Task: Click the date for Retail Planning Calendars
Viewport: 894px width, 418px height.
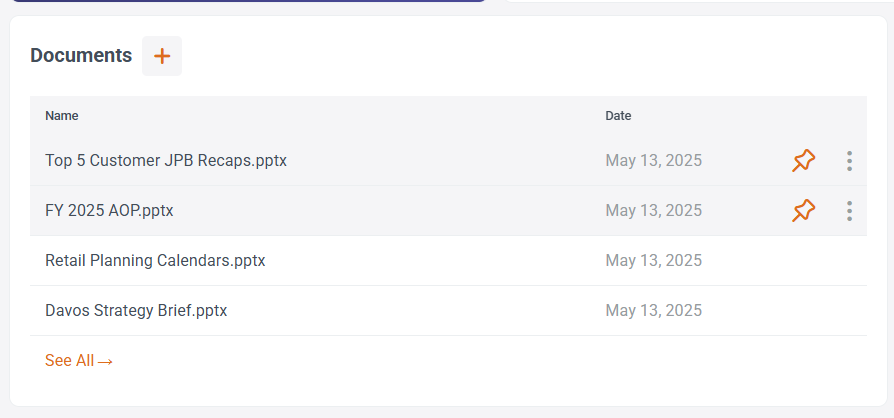Action: point(653,261)
